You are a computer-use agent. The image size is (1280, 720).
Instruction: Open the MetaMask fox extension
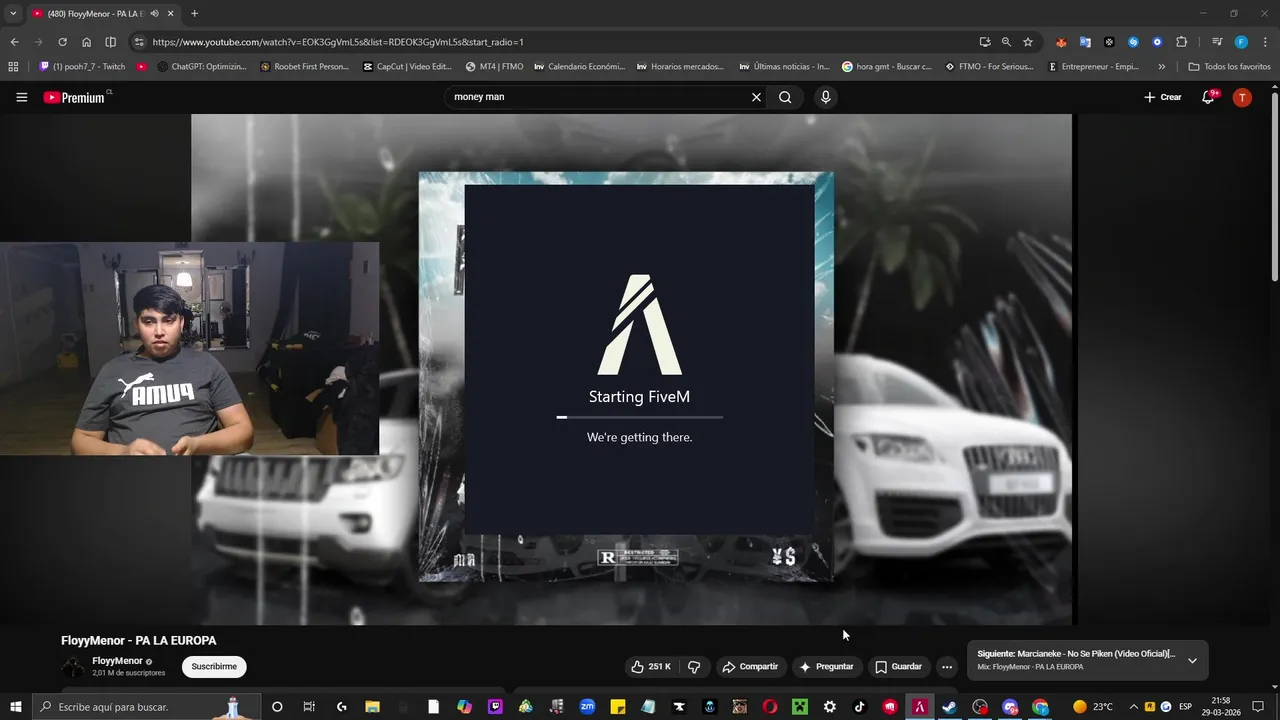click(x=1061, y=42)
